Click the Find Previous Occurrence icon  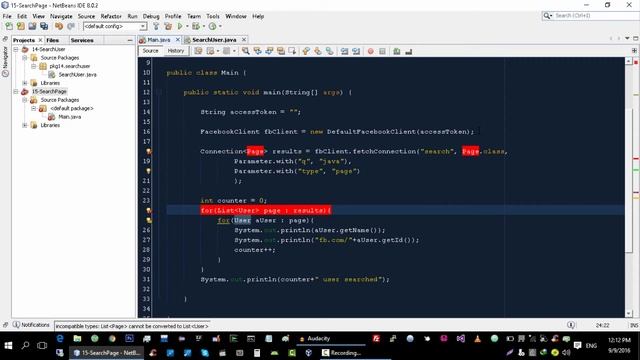coord(257,51)
